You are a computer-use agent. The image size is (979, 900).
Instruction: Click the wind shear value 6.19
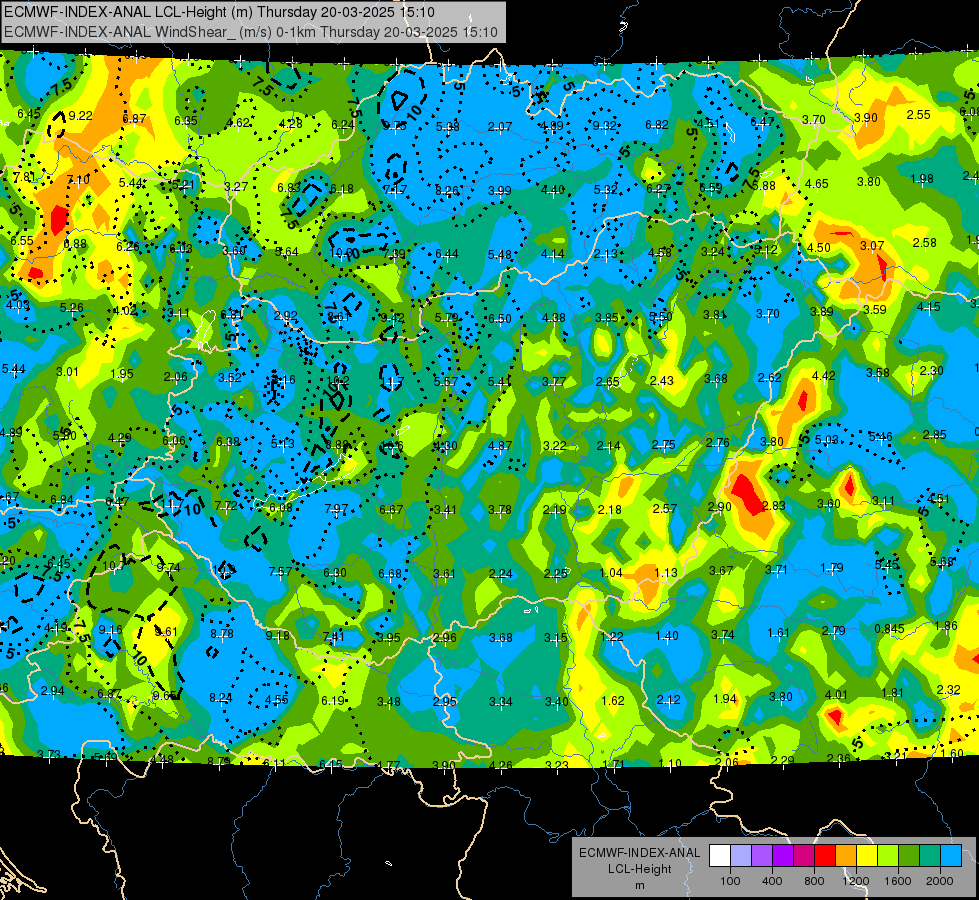(333, 701)
